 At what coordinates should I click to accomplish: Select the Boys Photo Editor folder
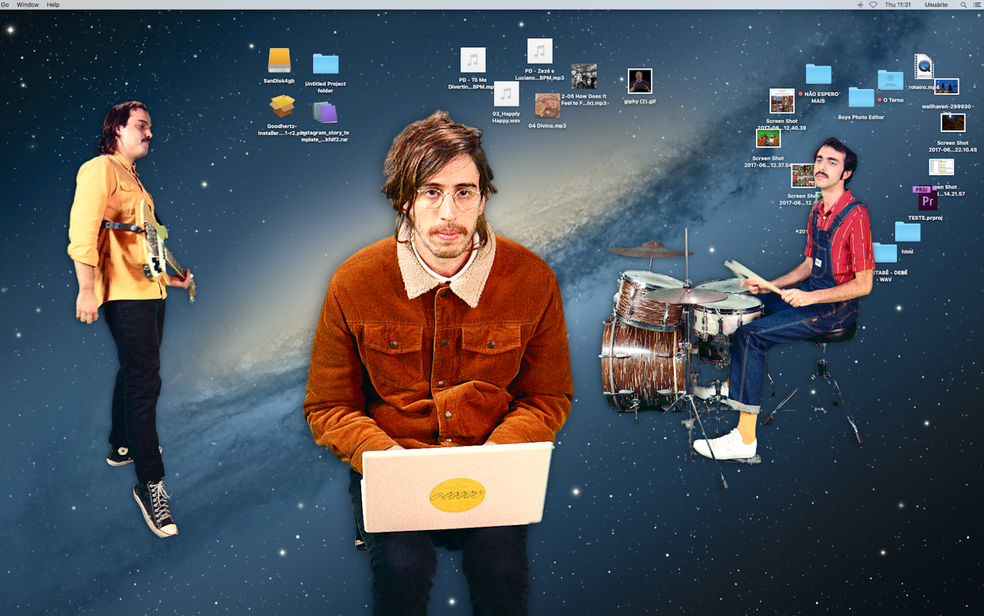[x=861, y=98]
